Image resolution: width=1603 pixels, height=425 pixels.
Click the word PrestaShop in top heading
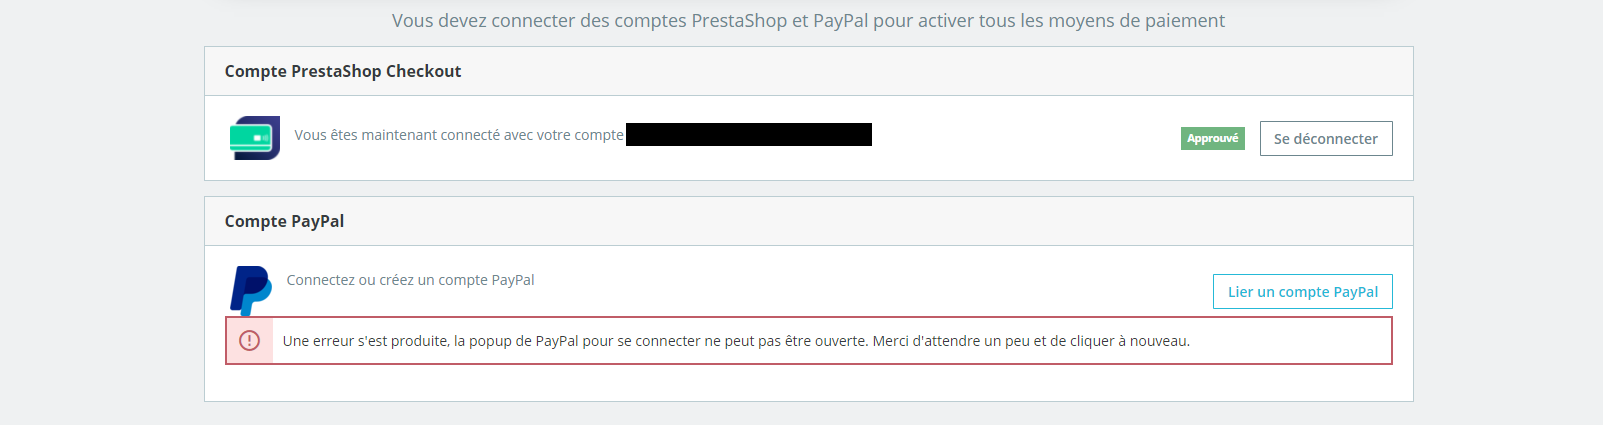tap(739, 20)
